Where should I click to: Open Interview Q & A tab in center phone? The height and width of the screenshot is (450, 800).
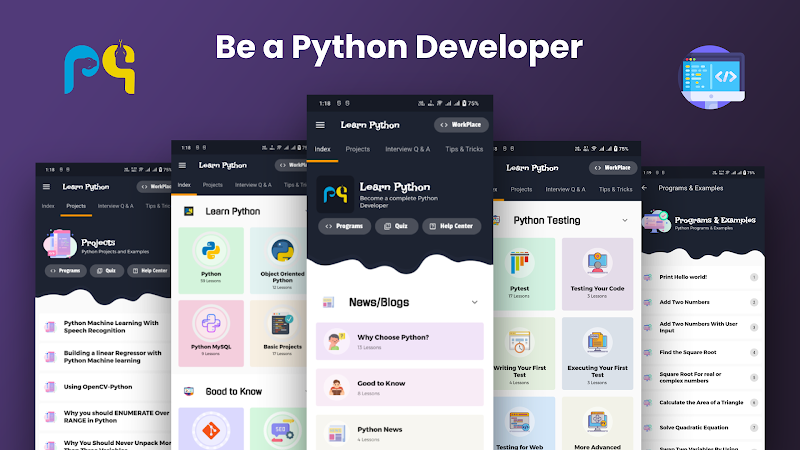click(408, 149)
